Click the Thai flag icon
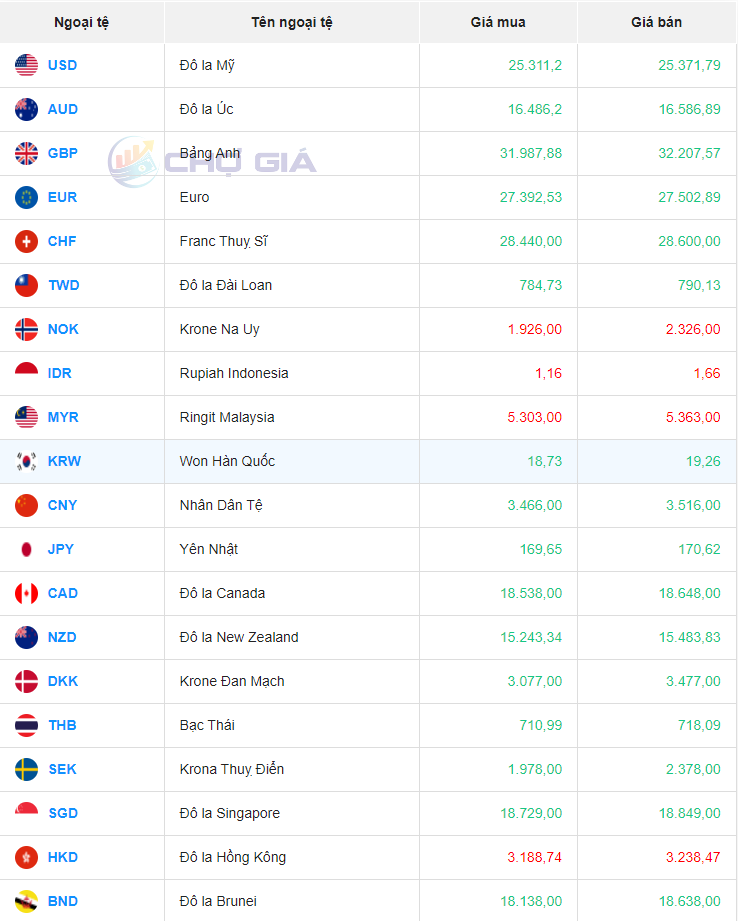 pos(27,726)
